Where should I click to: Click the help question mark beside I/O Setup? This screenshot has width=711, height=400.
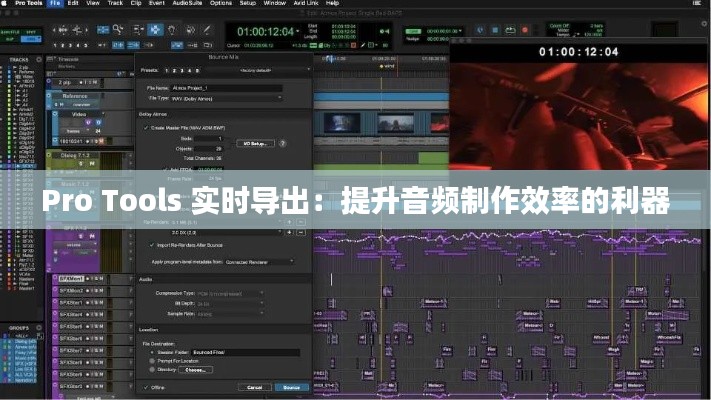[x=282, y=144]
